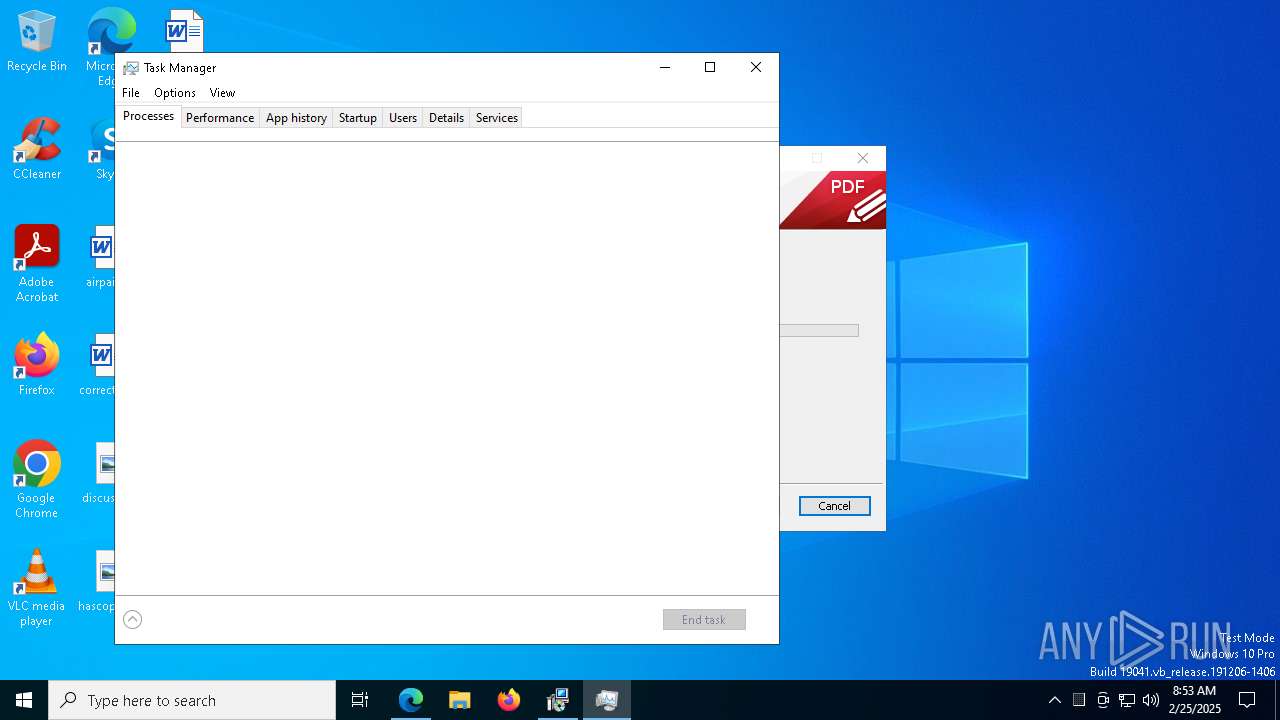Show the Details tab
This screenshot has height=720, width=1280.
coord(446,117)
